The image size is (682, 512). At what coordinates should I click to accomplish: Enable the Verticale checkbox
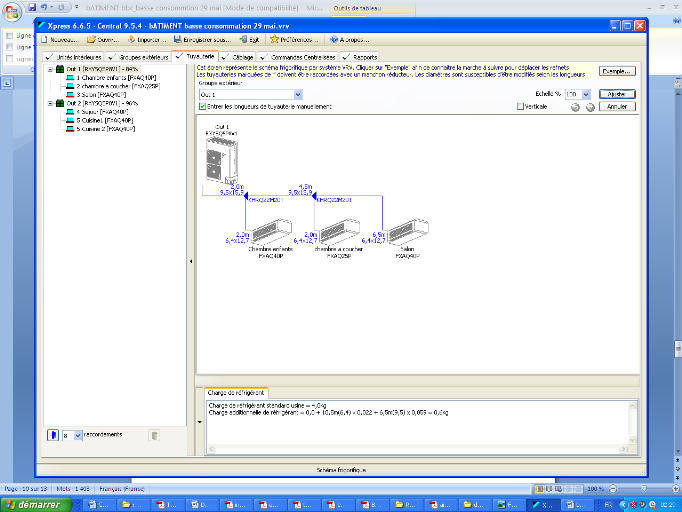click(x=536, y=106)
